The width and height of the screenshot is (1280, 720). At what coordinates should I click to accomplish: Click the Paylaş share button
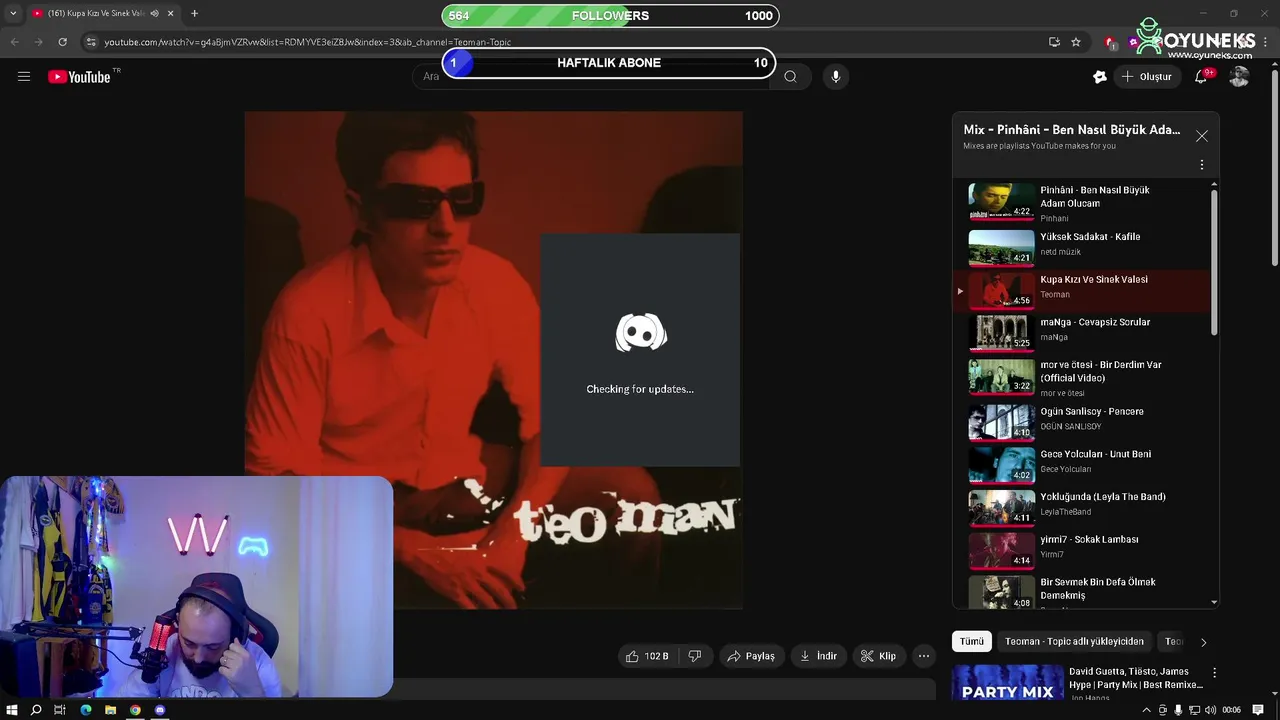(751, 656)
